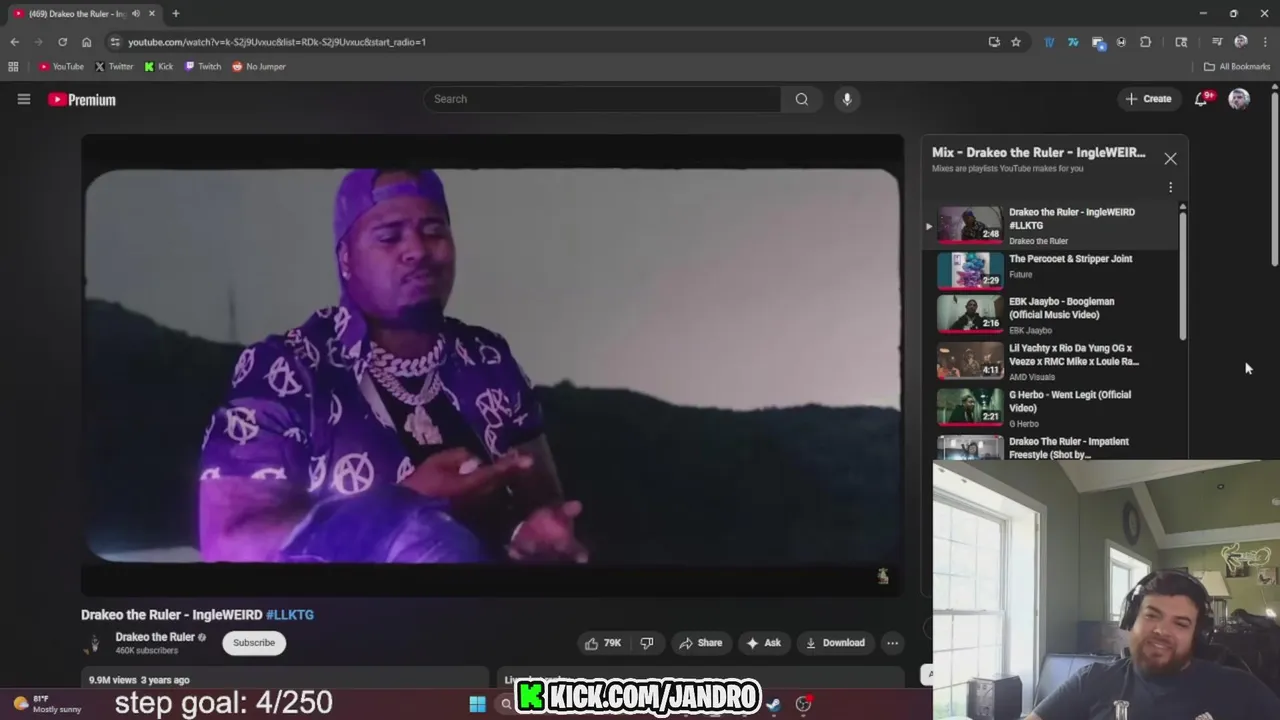Open All Bookmarks folder
1280x720 pixels.
click(1237, 67)
